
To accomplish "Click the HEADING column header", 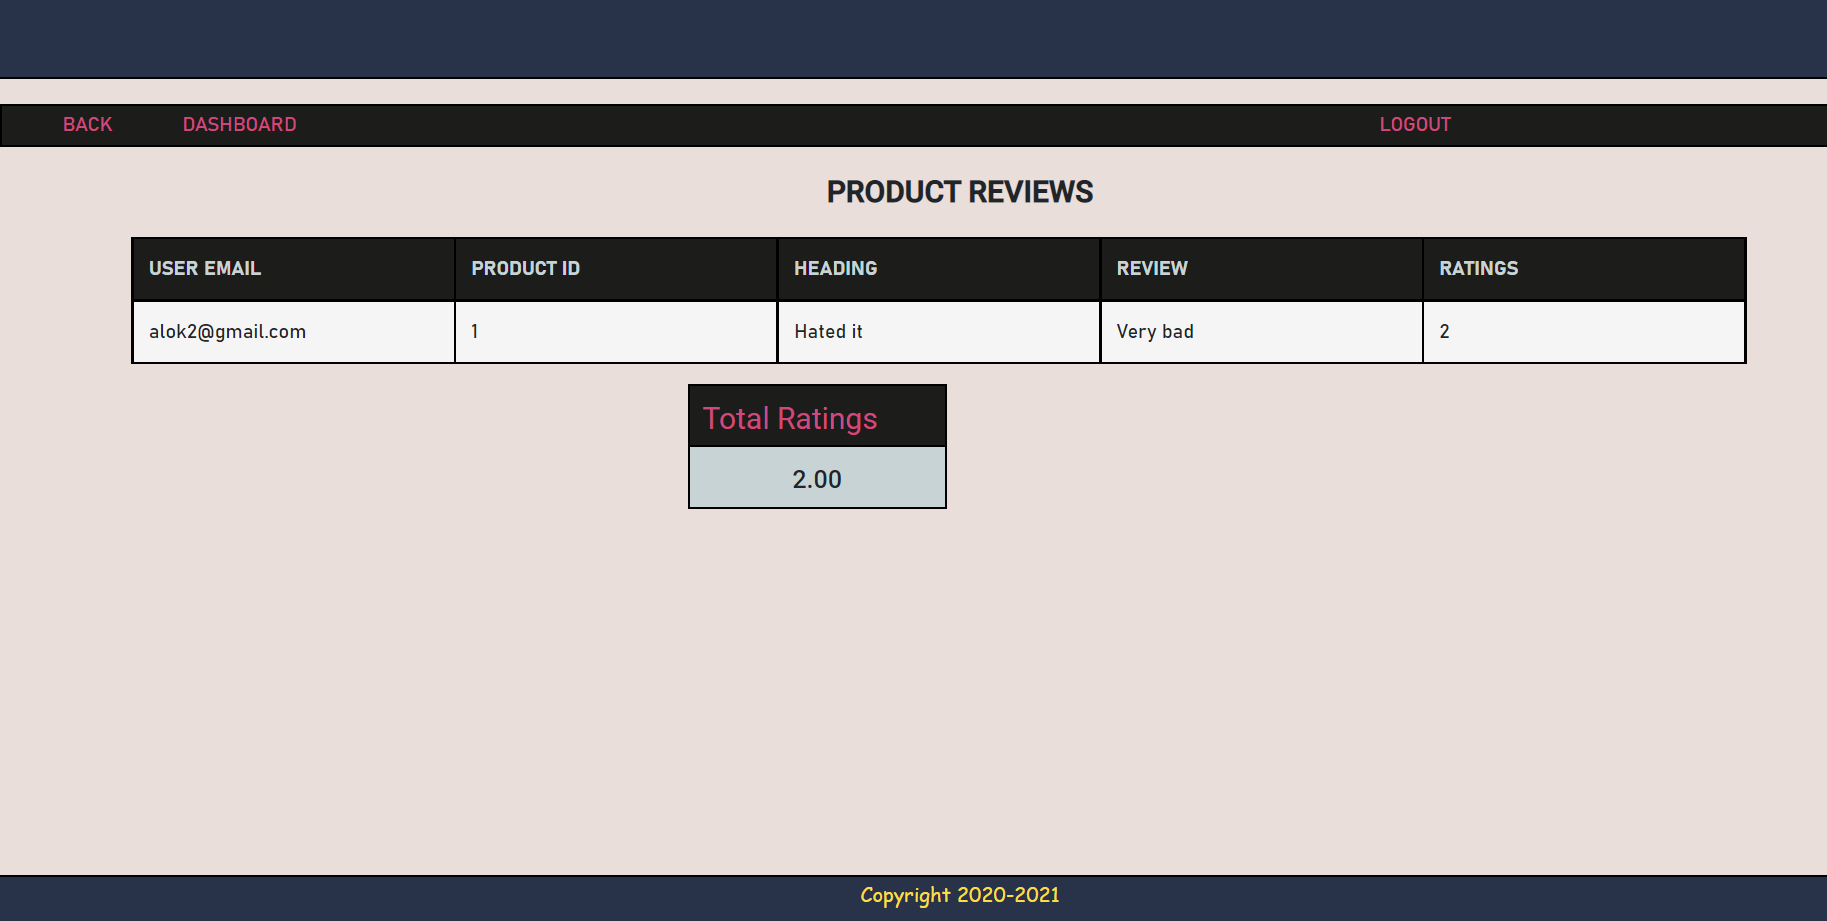I will point(939,269).
